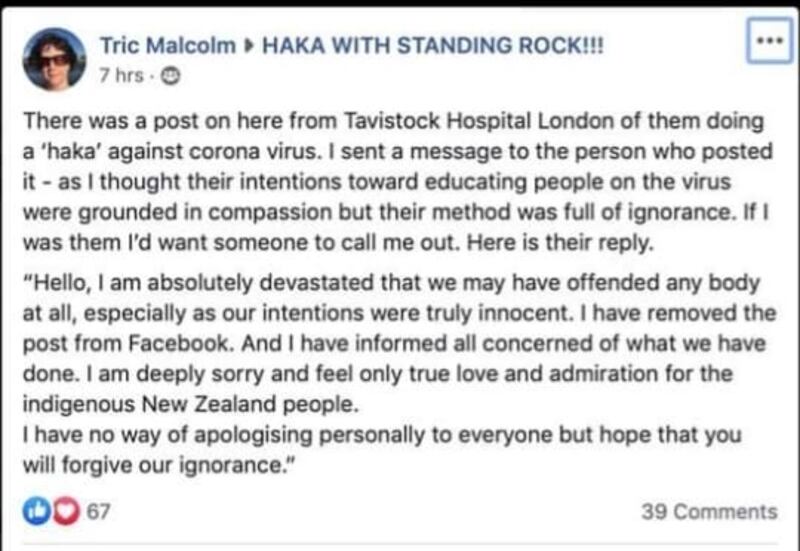Open the HAKA WITH STANDING ROCK!!! group link
Viewport: 800px width, 551px height.
[433, 45]
